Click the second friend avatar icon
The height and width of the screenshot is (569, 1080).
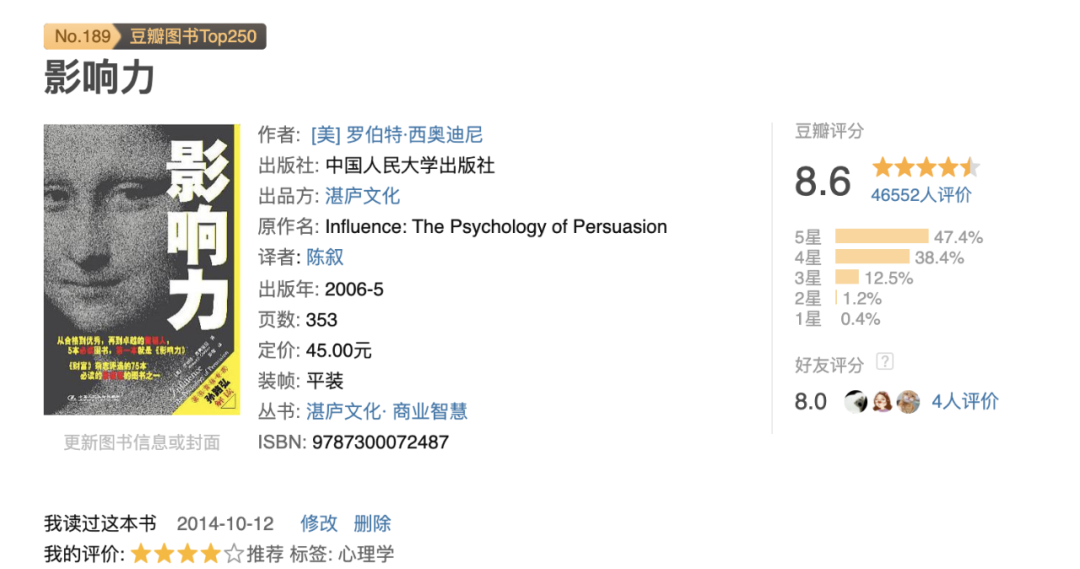coord(882,402)
